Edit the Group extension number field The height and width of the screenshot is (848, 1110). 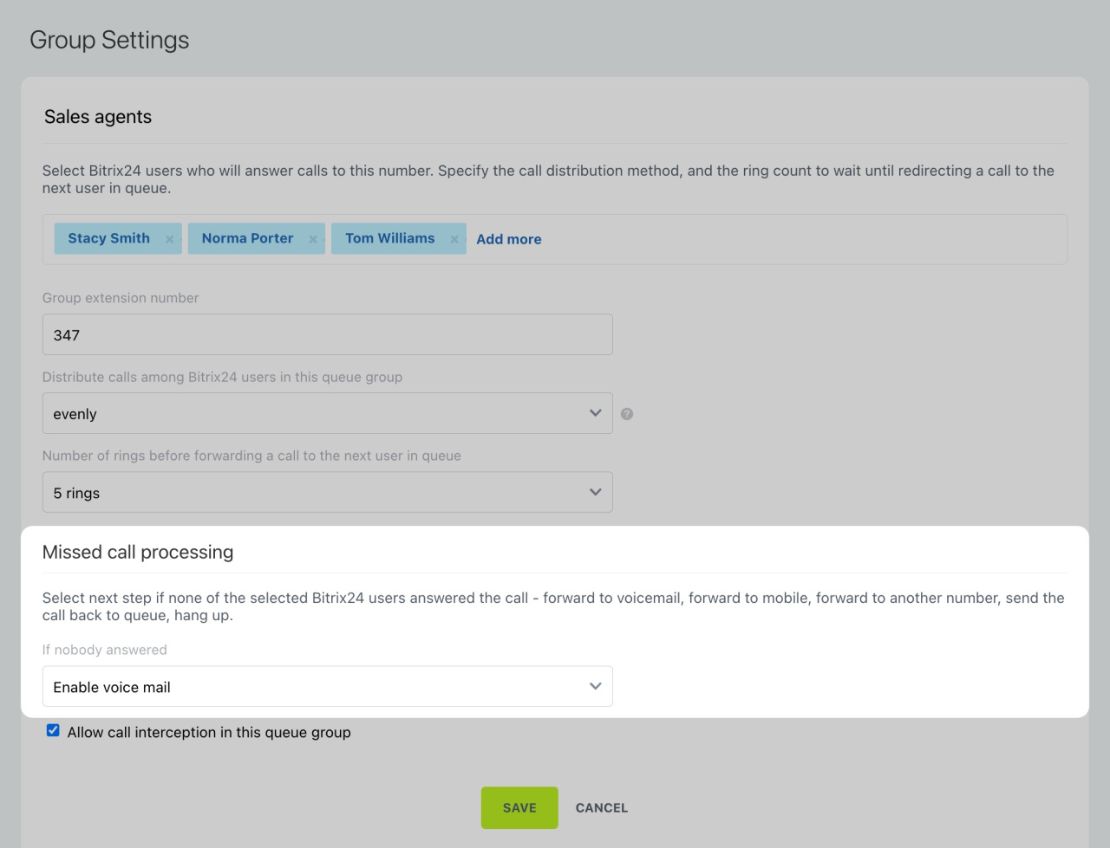pyautogui.click(x=327, y=335)
